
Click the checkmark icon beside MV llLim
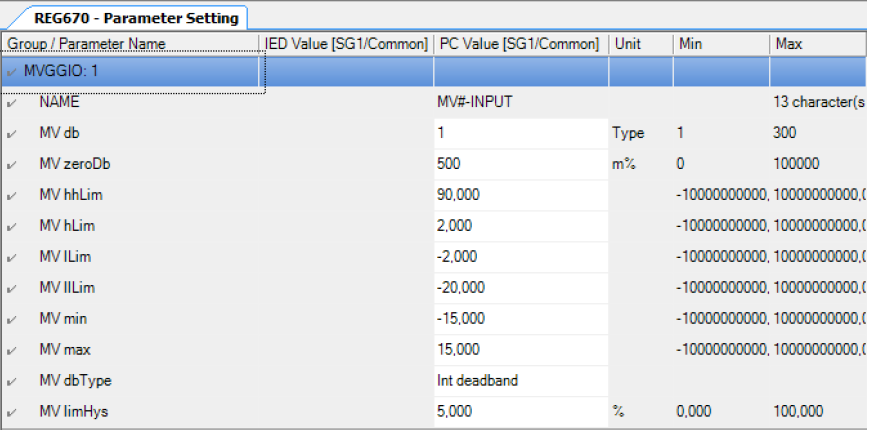coord(11,289)
